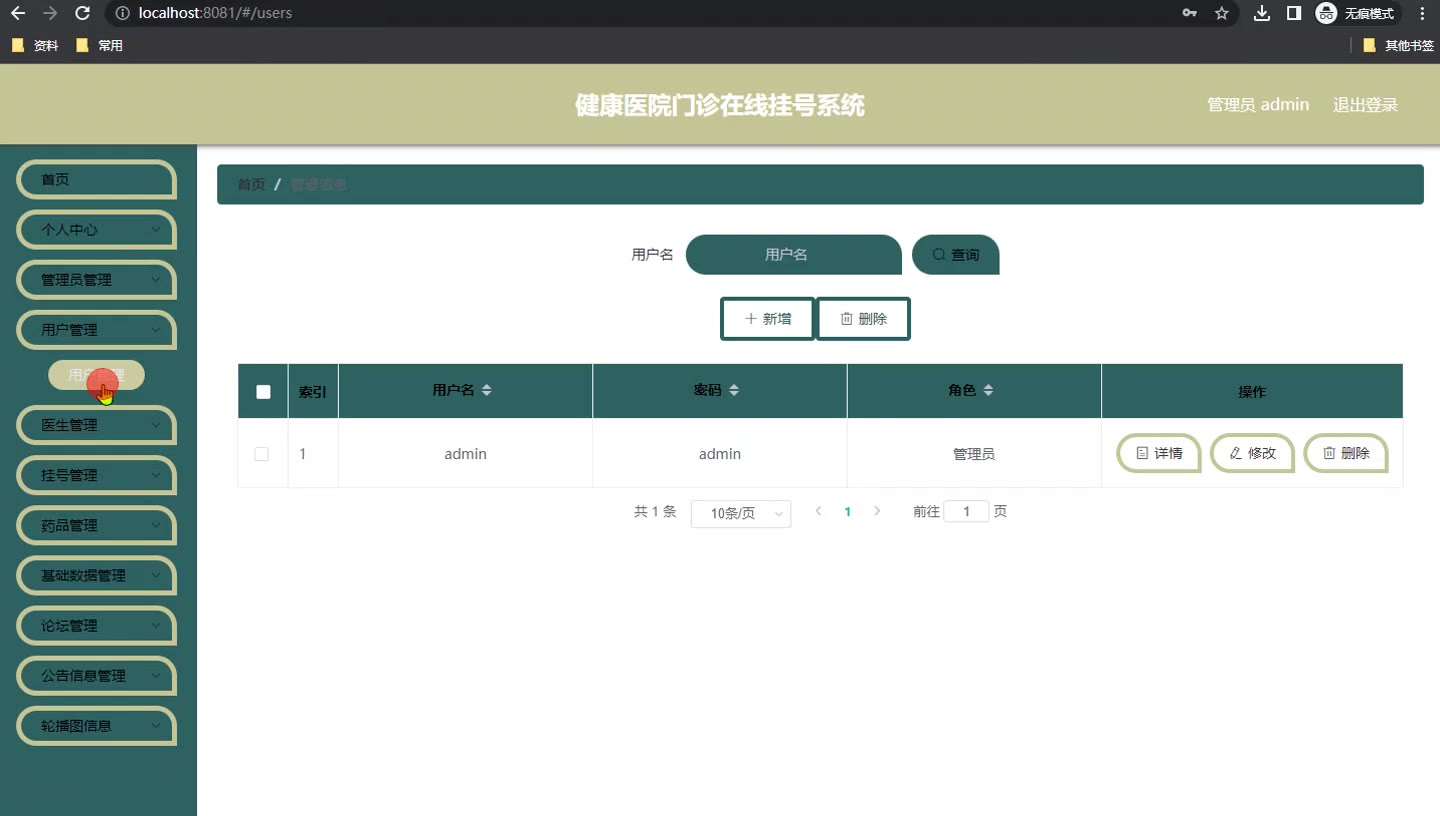Open the 10条/页 page size dropdown
This screenshot has height=816, width=1440.
point(741,513)
